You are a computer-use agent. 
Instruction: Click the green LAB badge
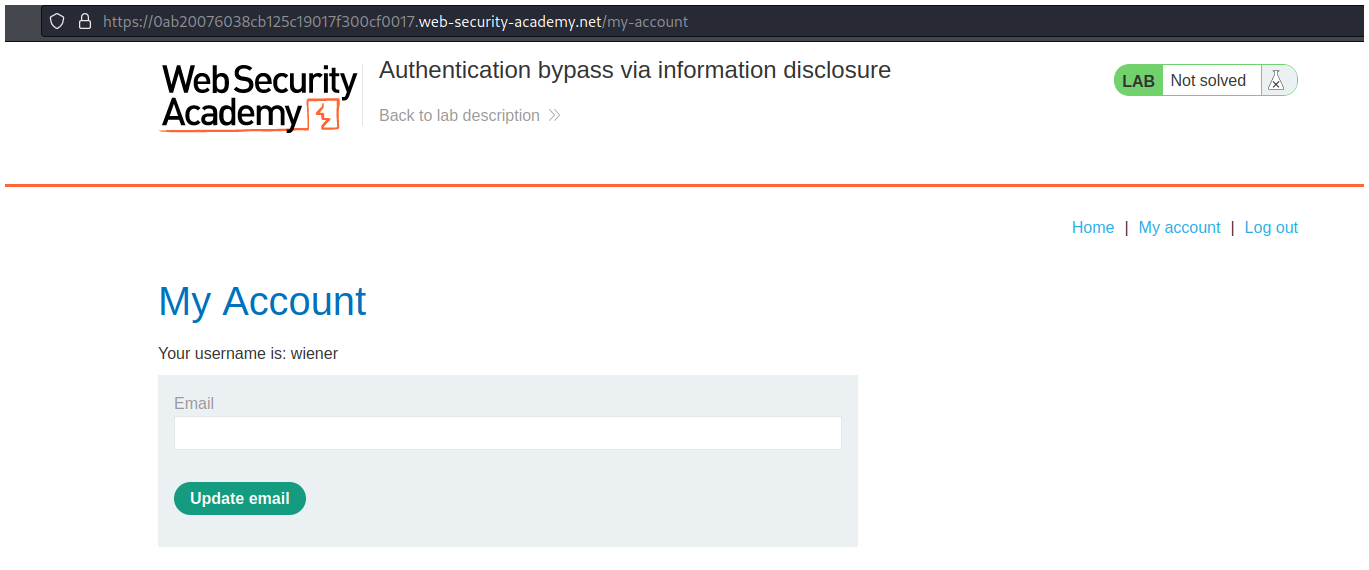point(1138,81)
